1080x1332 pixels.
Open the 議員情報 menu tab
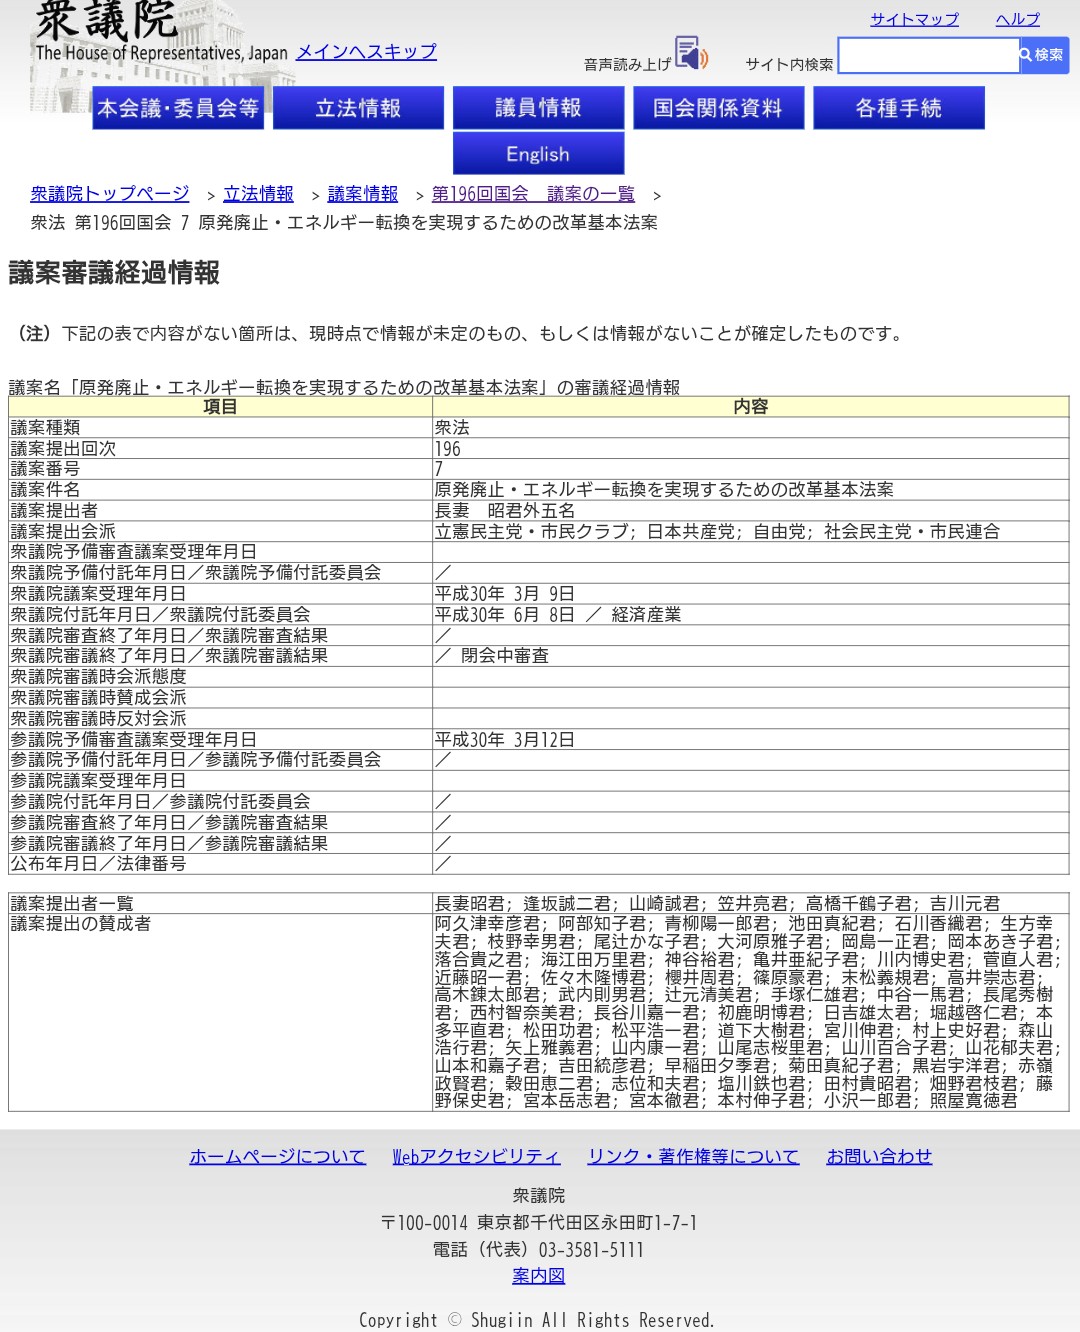(x=538, y=108)
